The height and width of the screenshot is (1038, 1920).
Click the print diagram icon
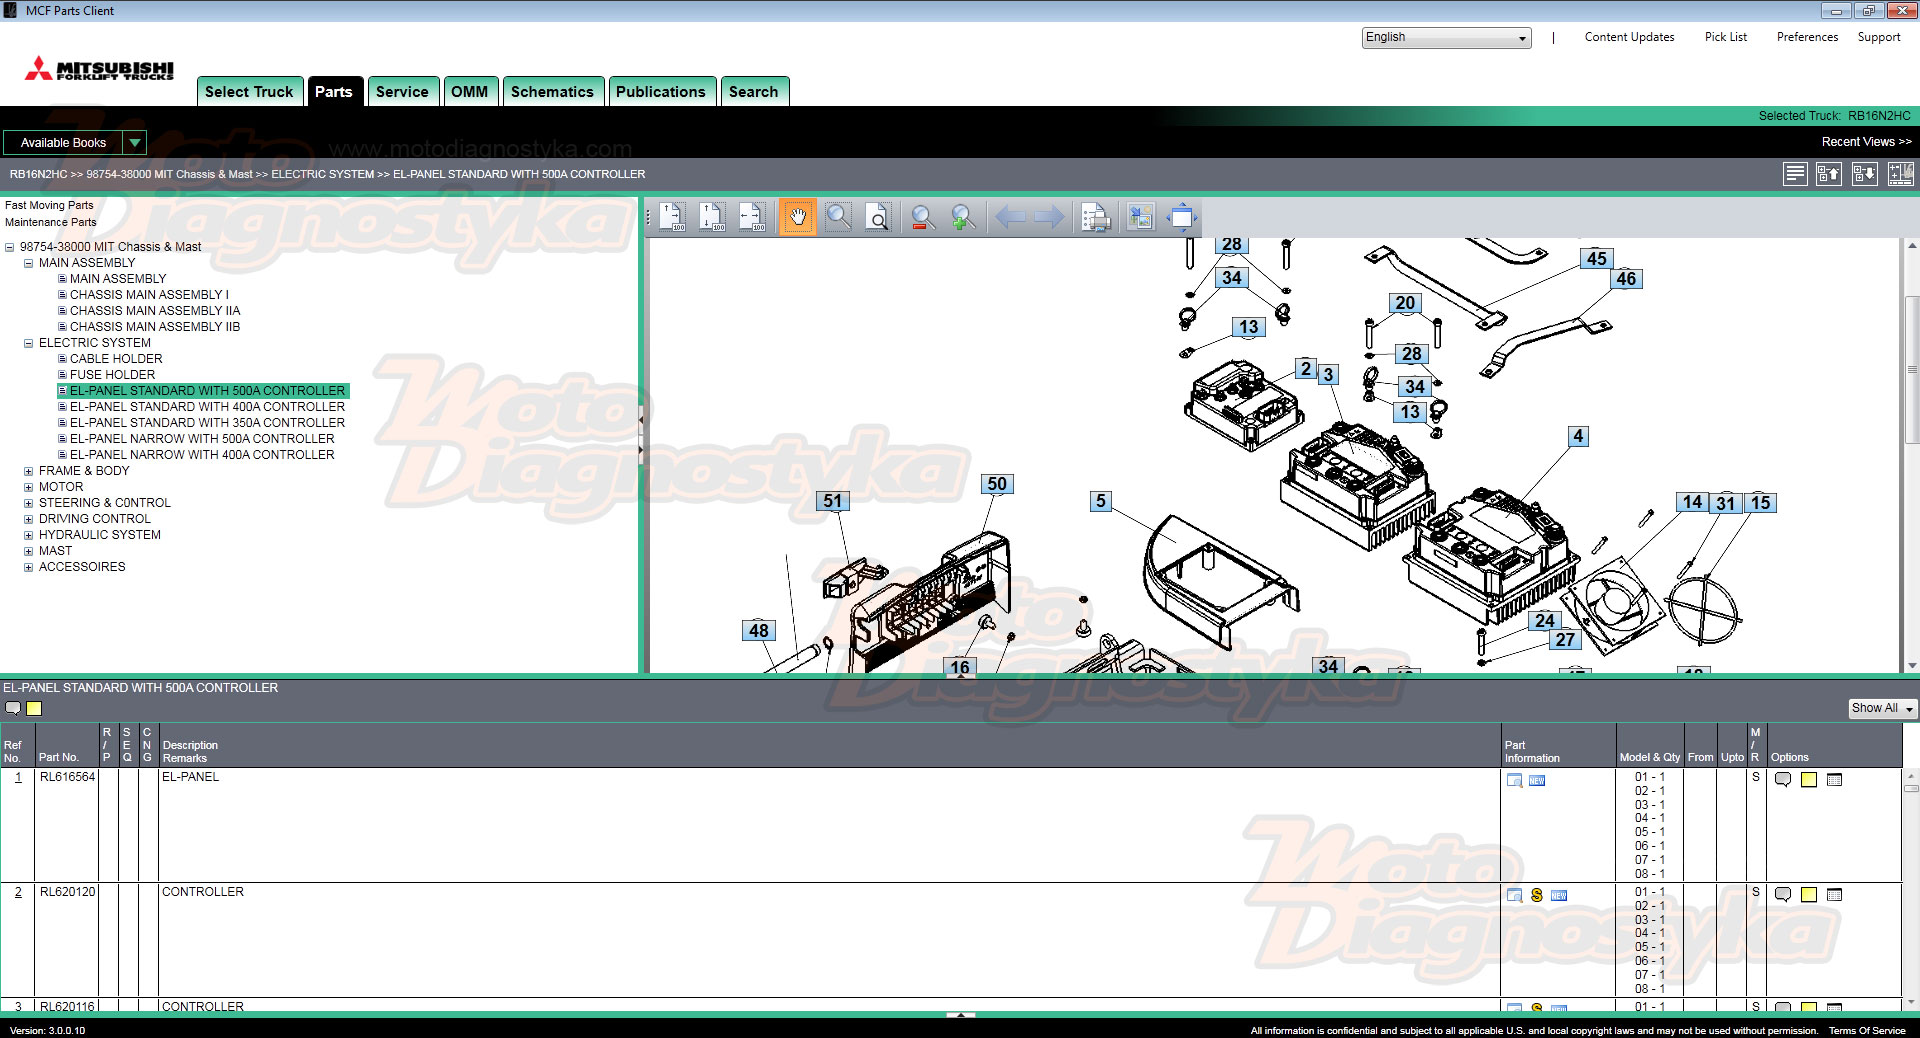click(x=1096, y=217)
